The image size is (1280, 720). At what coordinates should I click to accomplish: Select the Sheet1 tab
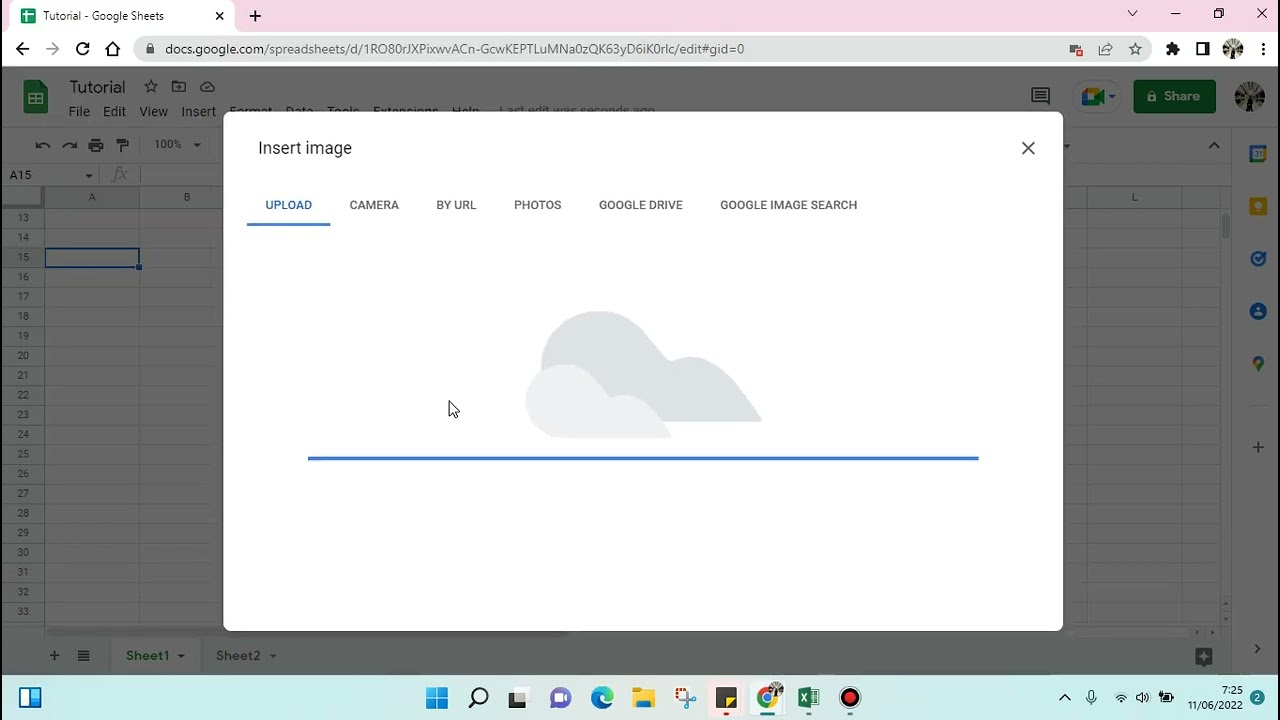pos(147,656)
